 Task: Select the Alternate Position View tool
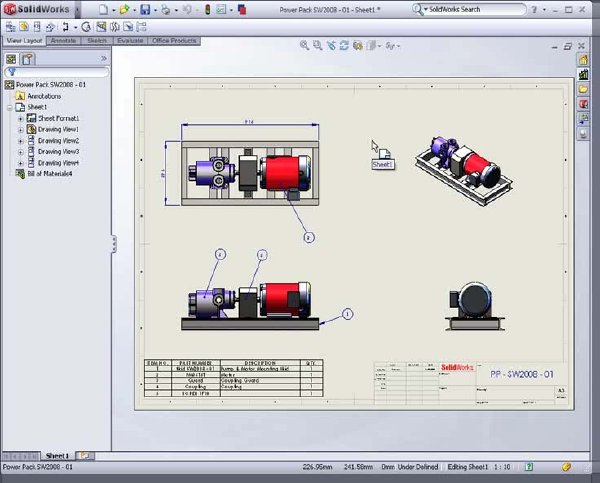click(x=142, y=27)
